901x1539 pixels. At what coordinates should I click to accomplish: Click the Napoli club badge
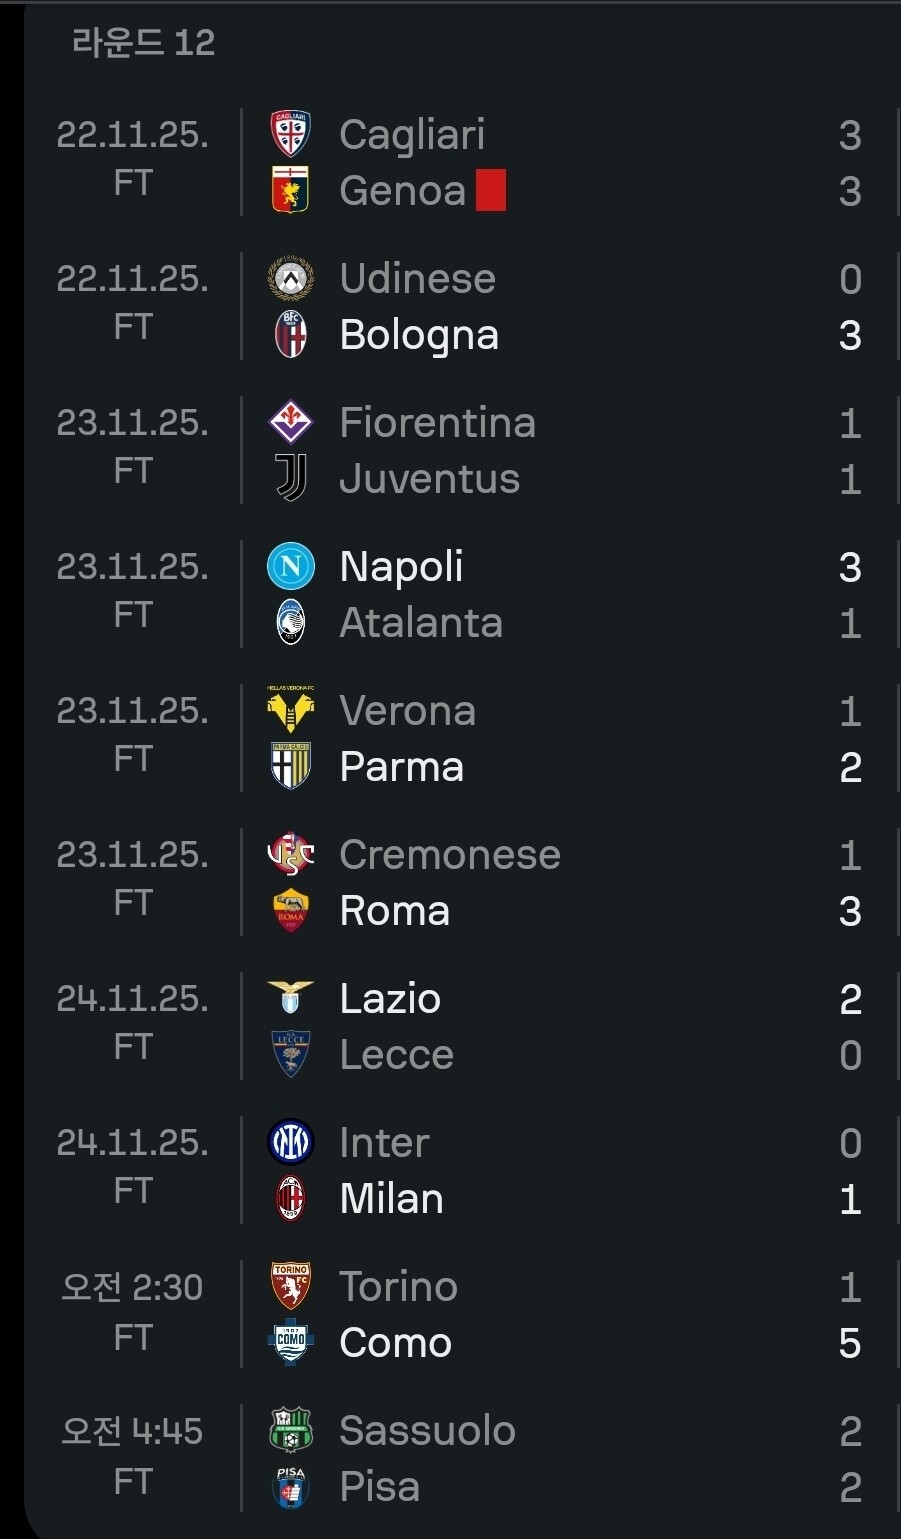tap(291, 567)
